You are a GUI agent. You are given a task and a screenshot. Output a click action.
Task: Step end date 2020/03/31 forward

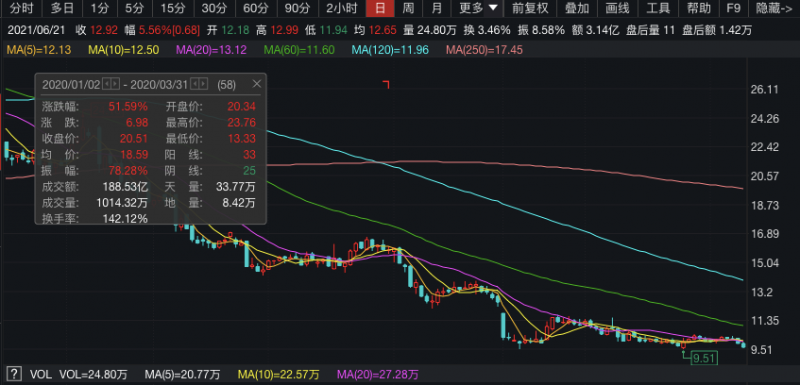tap(204, 84)
